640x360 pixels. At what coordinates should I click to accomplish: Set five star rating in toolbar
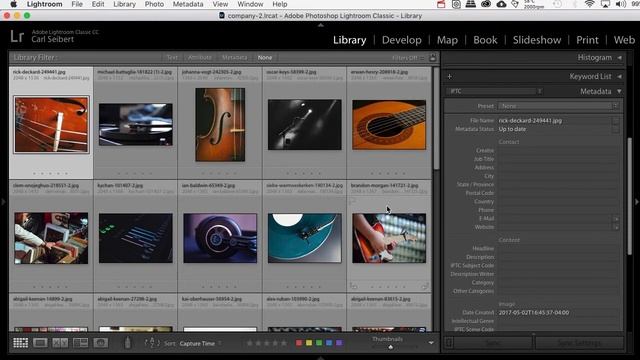pyautogui.click(x=284, y=343)
